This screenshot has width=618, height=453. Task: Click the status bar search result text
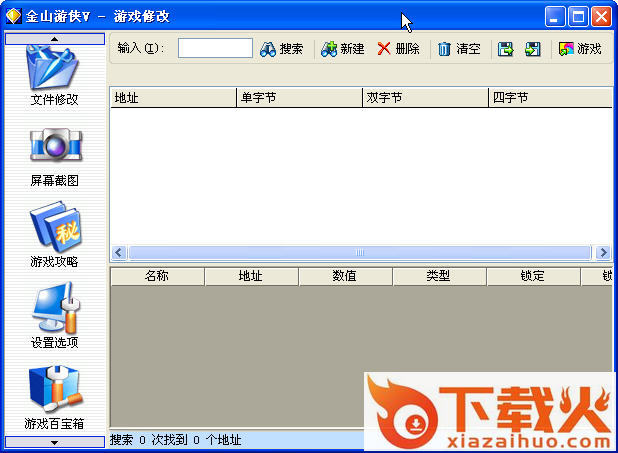coord(175,440)
